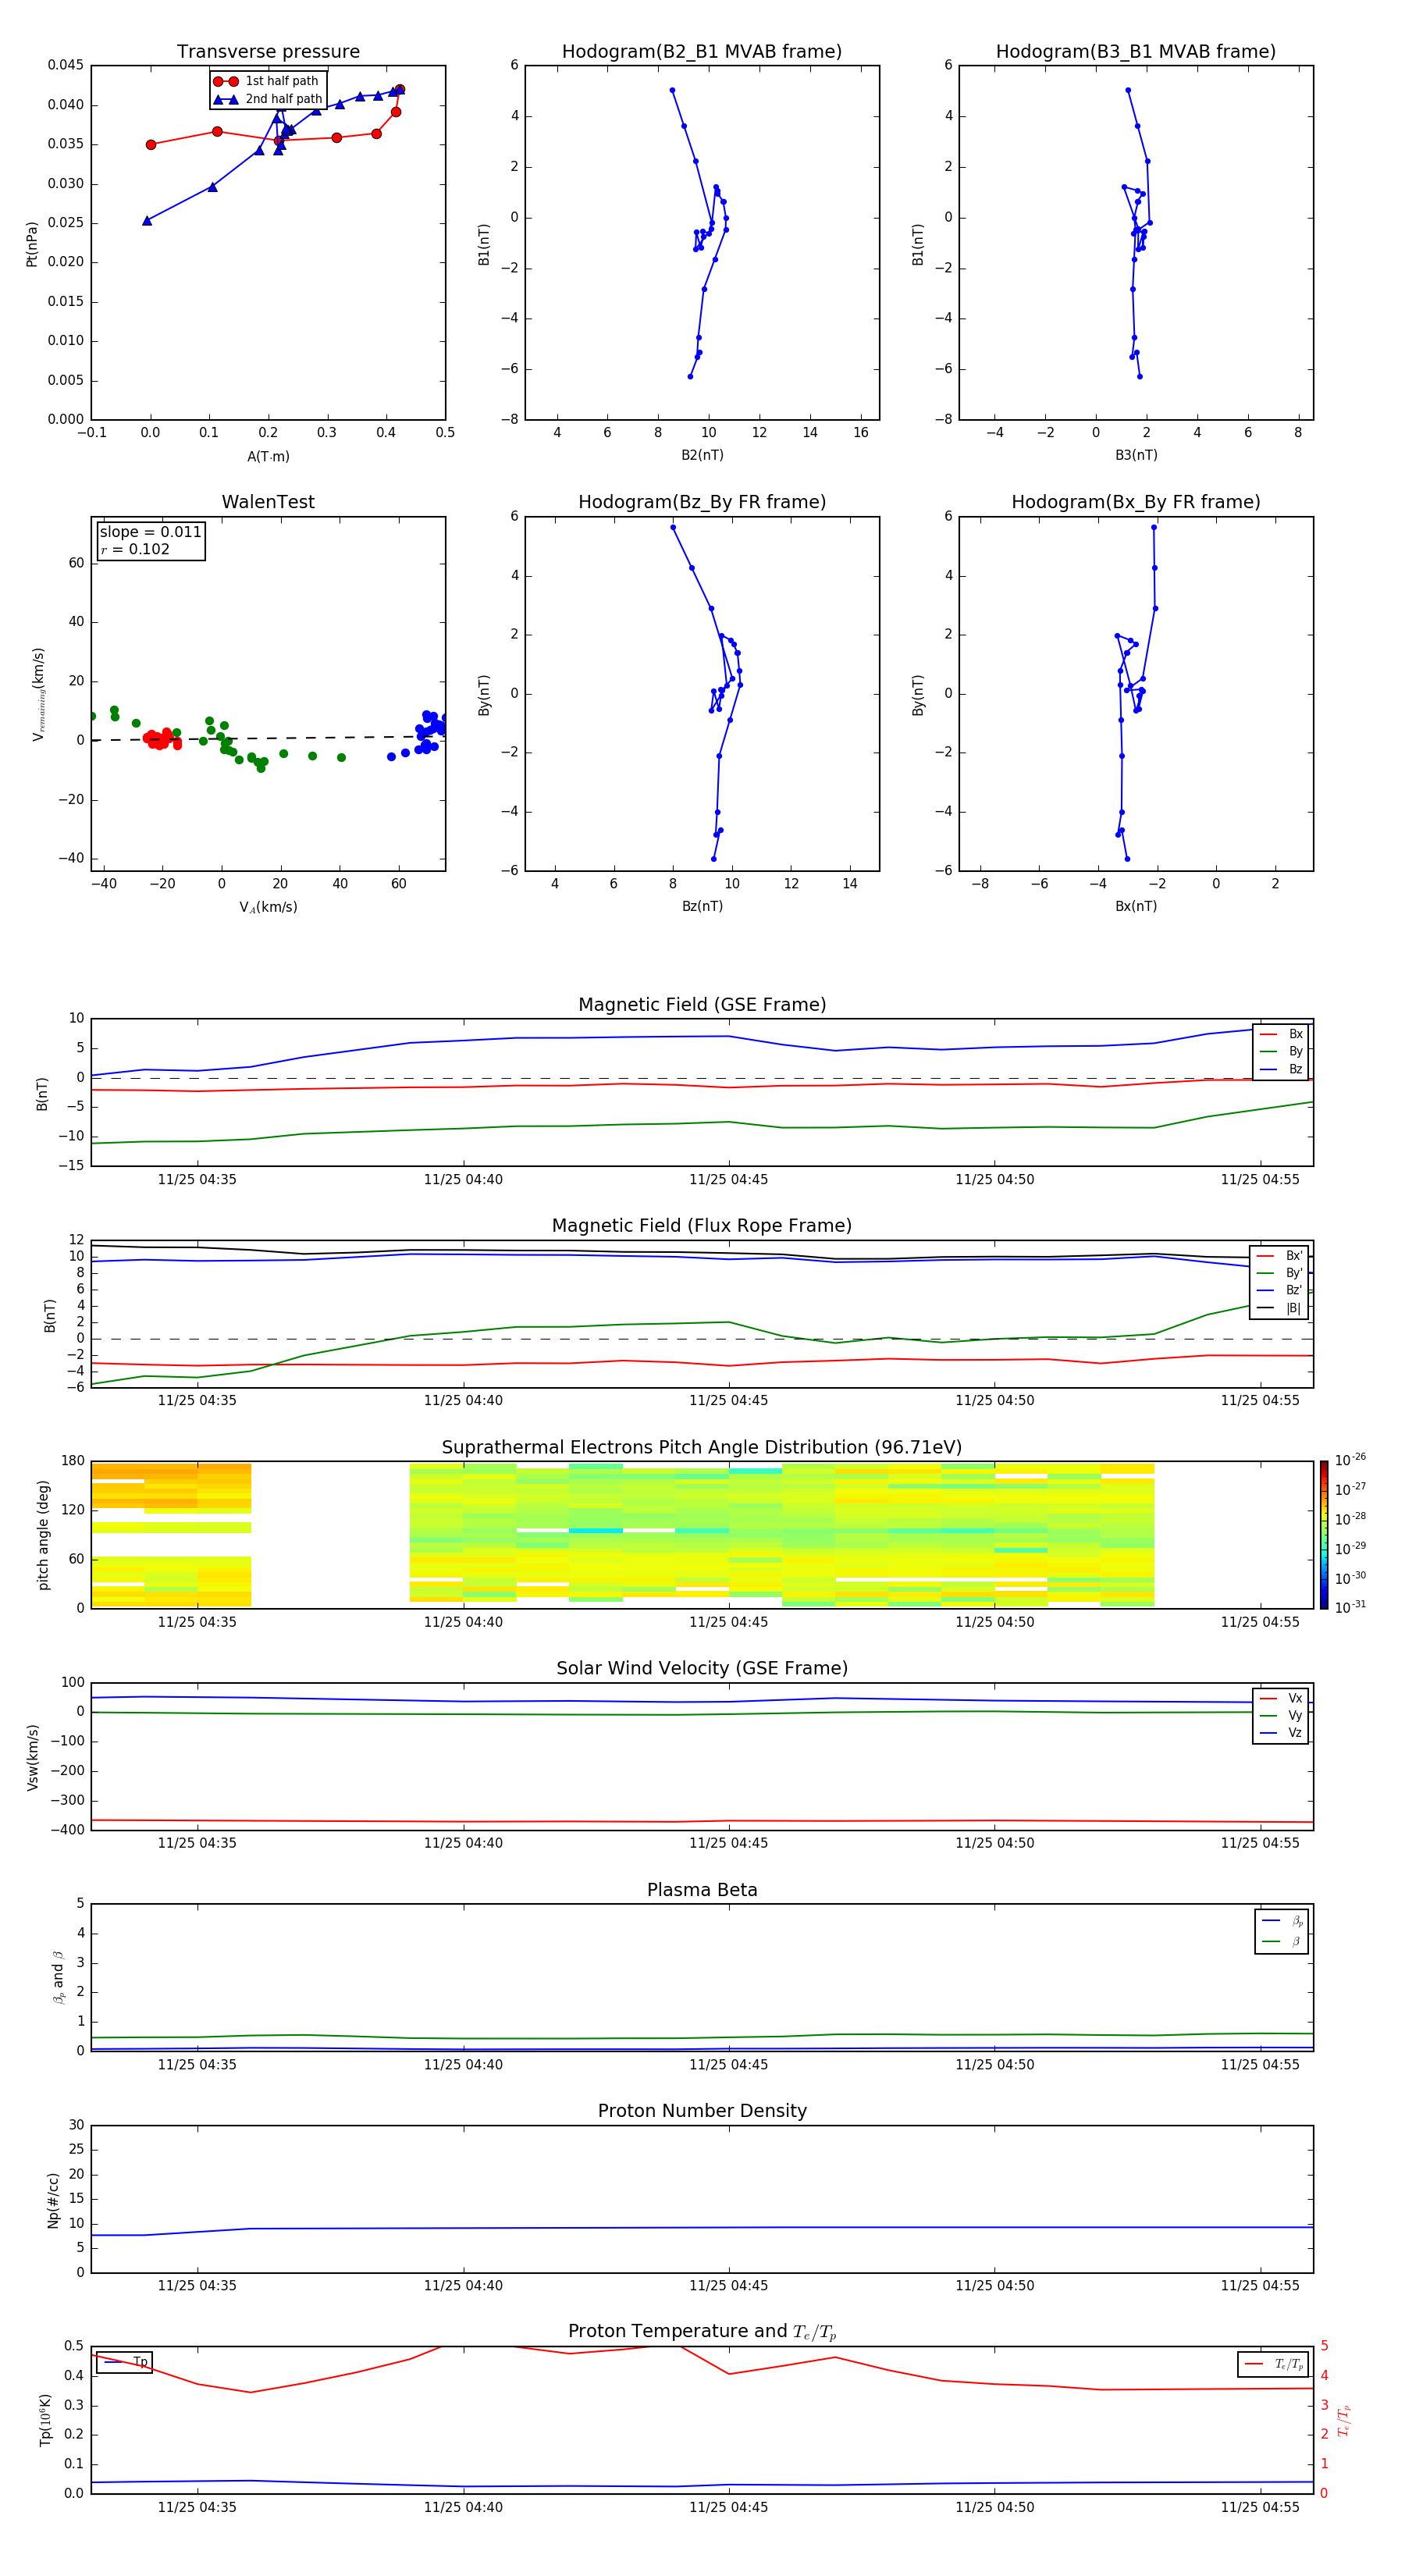Click the 'Suprathermal Electrons Pitch Angle Distribution' title
The width and height of the screenshot is (1405, 2576).
pyautogui.click(x=701, y=1447)
